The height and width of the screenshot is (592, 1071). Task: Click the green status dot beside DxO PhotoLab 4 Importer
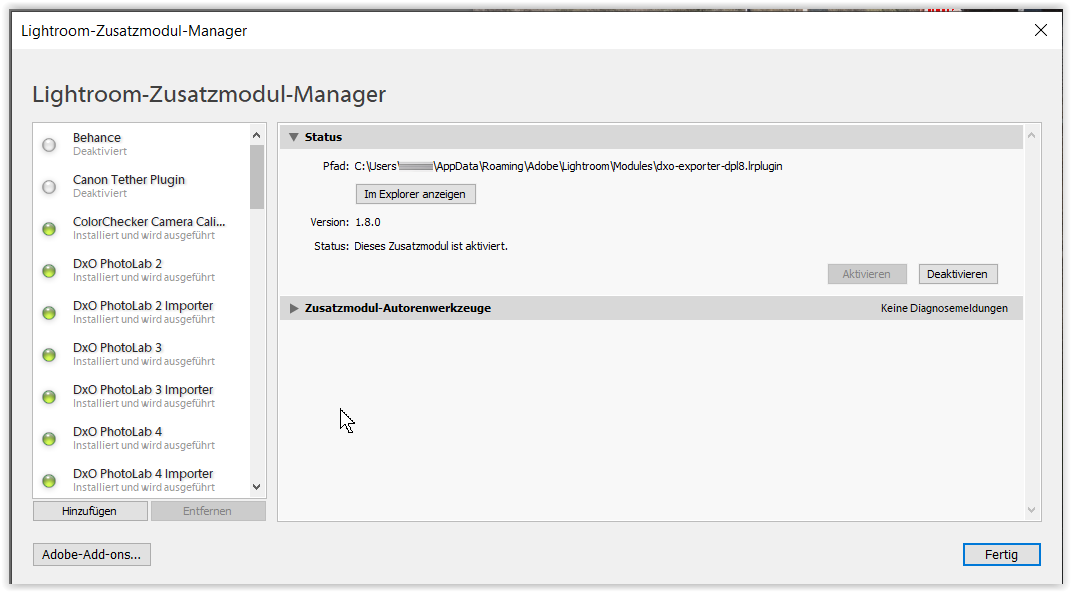point(49,481)
